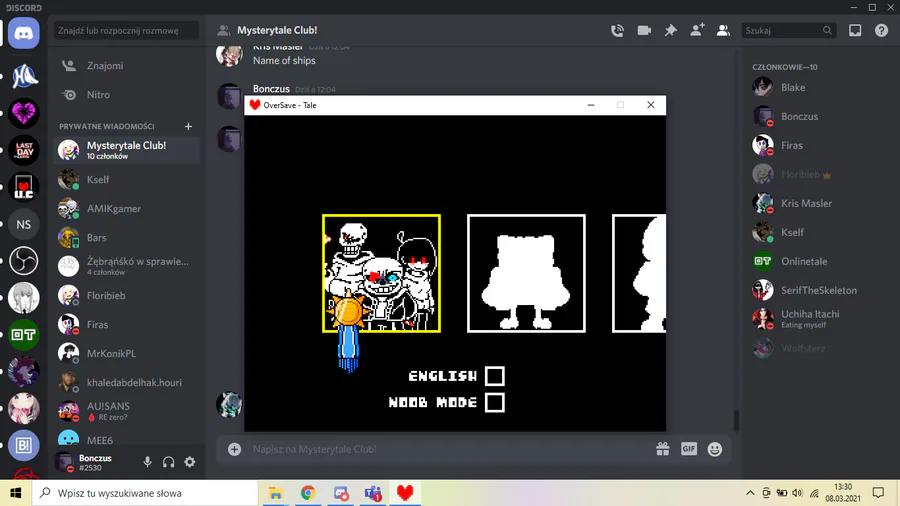Open the server with blue HA logo

24,76
